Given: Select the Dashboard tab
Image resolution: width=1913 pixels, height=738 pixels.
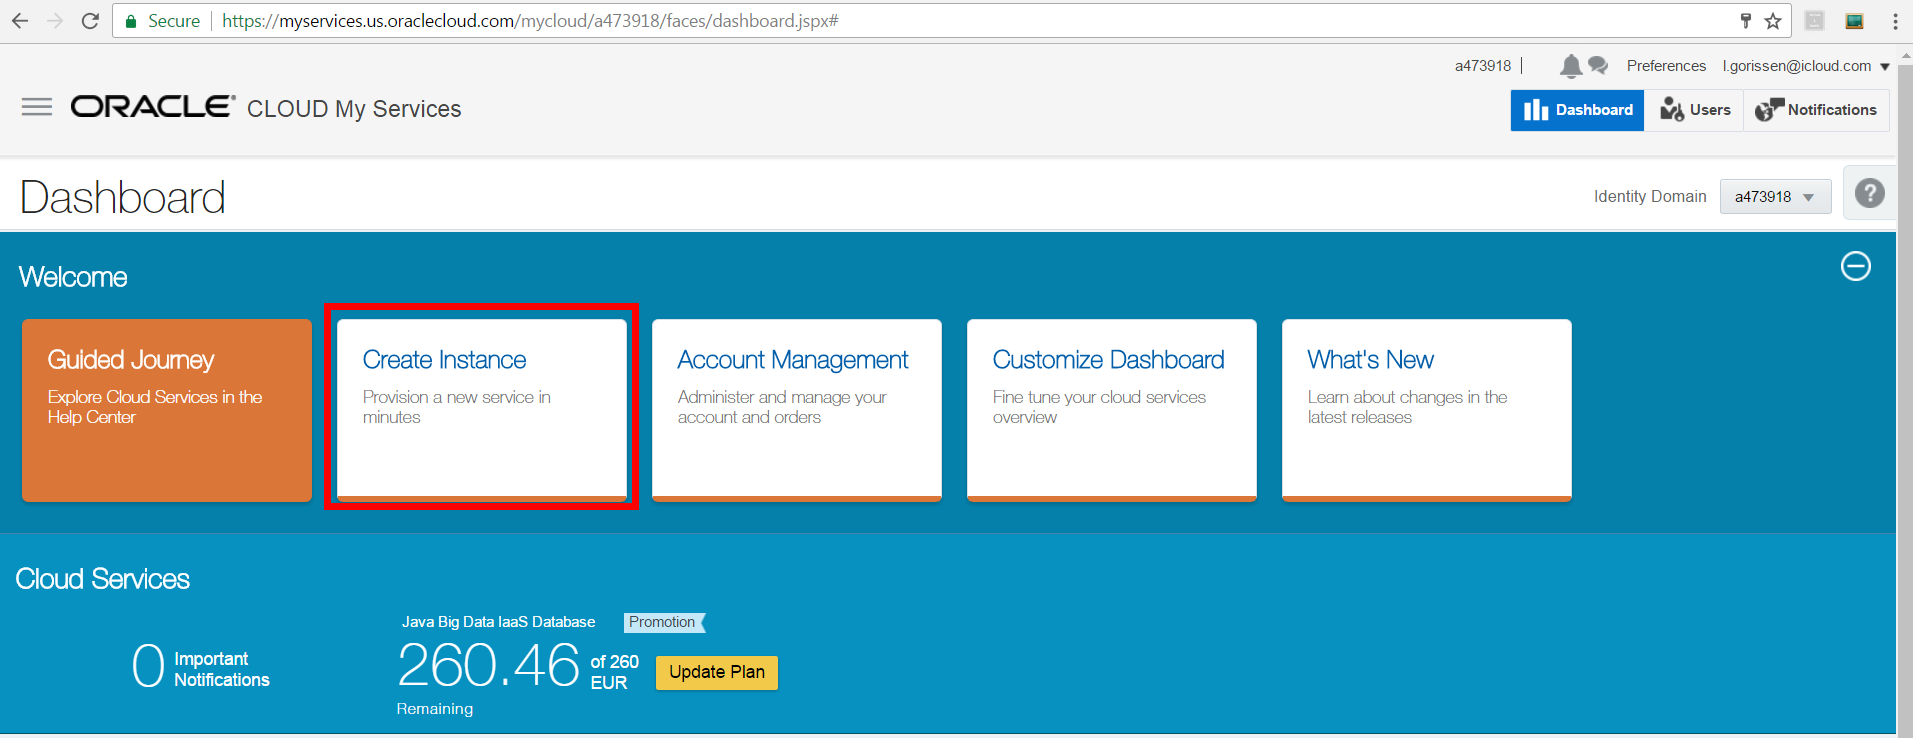Looking at the screenshot, I should [x=1577, y=110].
